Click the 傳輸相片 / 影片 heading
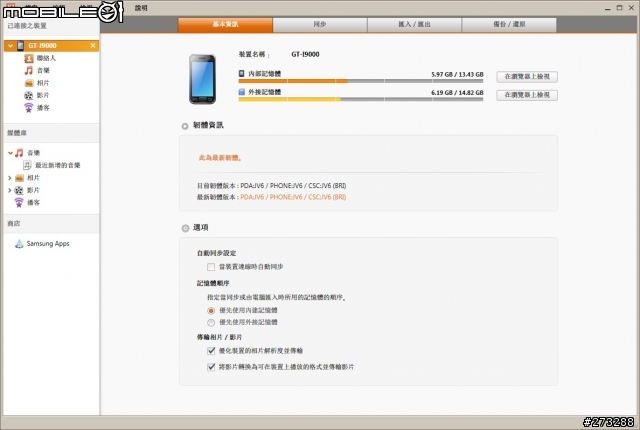Screen dimensions: 640x430 (220, 337)
